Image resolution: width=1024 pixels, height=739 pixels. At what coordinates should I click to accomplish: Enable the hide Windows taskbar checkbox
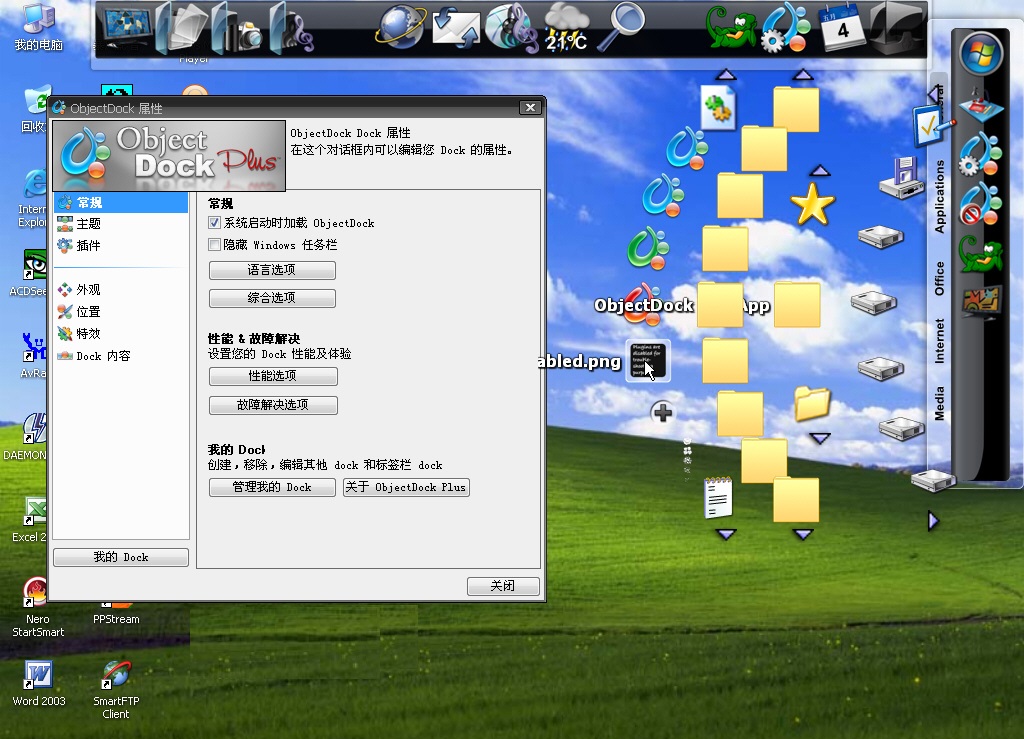click(214, 245)
